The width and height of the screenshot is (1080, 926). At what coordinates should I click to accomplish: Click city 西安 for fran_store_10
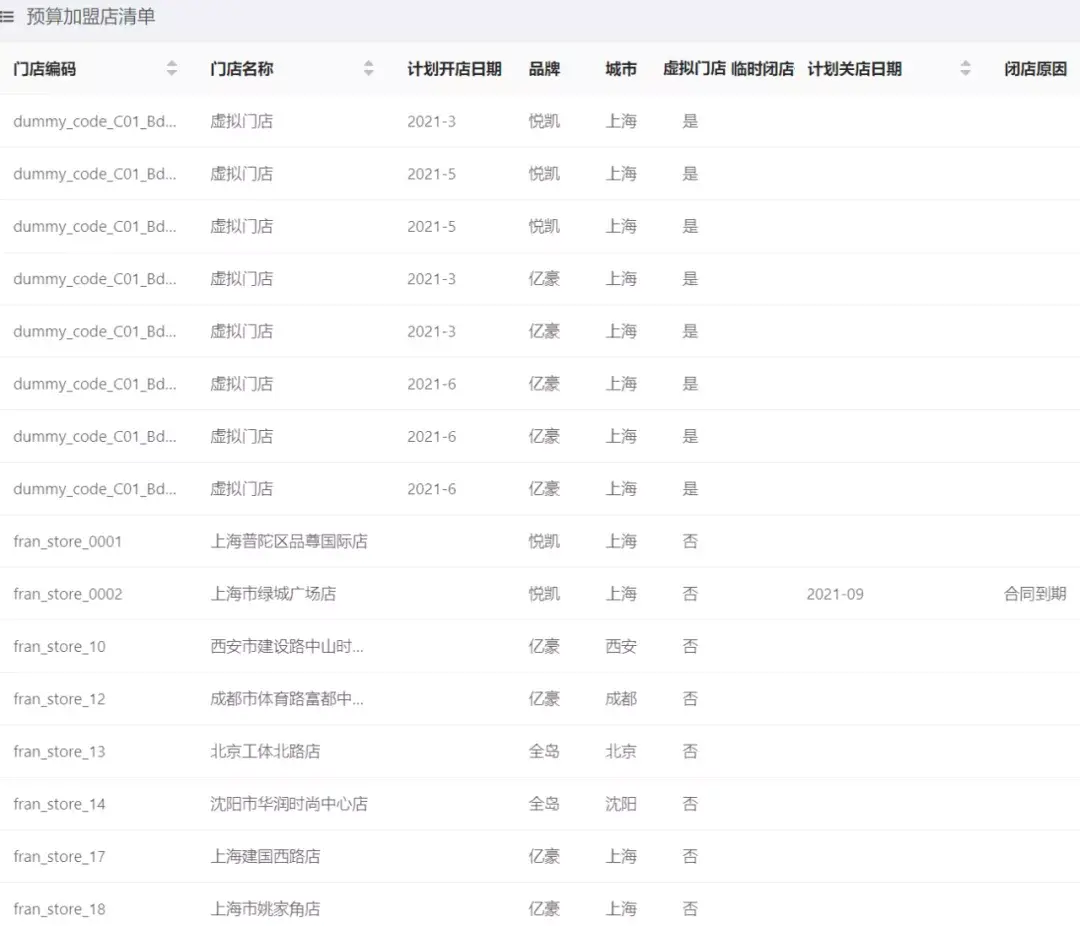coord(621,646)
